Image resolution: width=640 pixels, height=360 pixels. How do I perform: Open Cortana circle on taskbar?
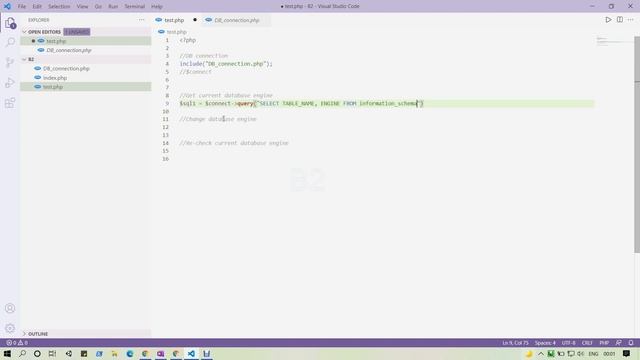[37, 353]
